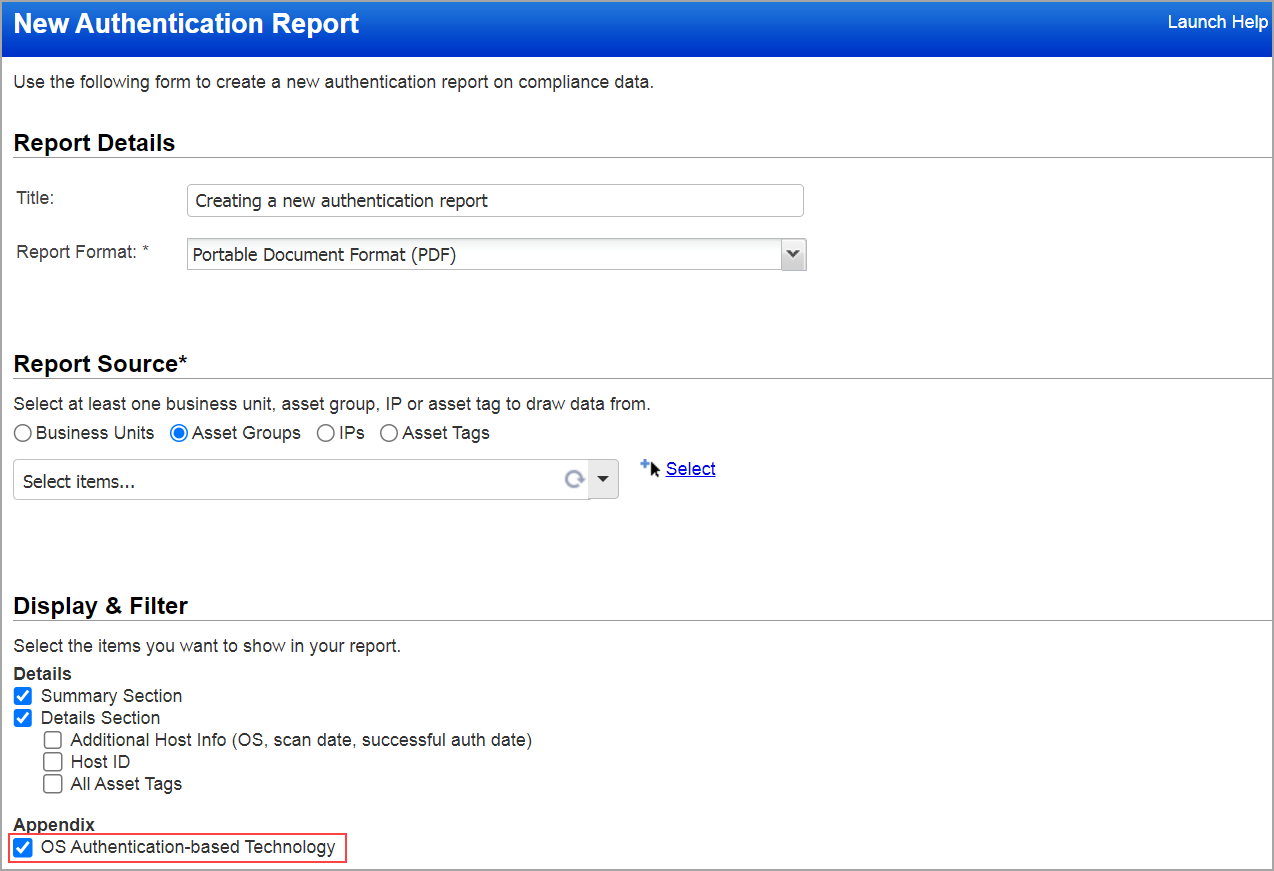This screenshot has width=1274, height=871.
Task: Uncheck OS Authentication-based Technology
Action: tap(22, 847)
